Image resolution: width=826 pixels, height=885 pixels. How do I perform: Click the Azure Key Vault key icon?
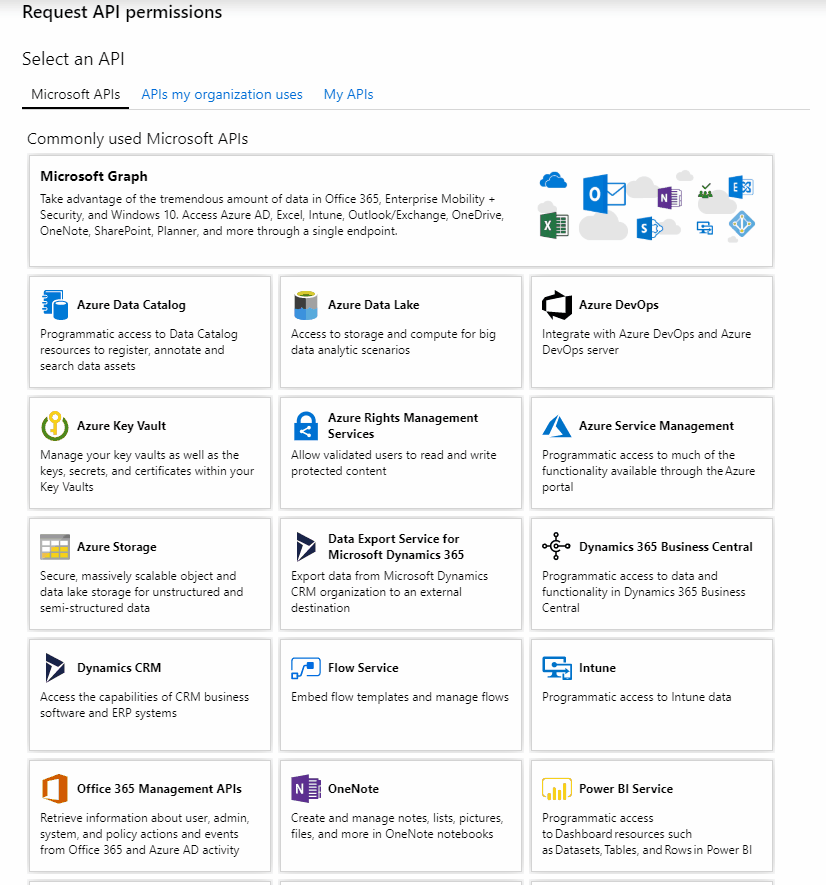pyautogui.click(x=55, y=426)
